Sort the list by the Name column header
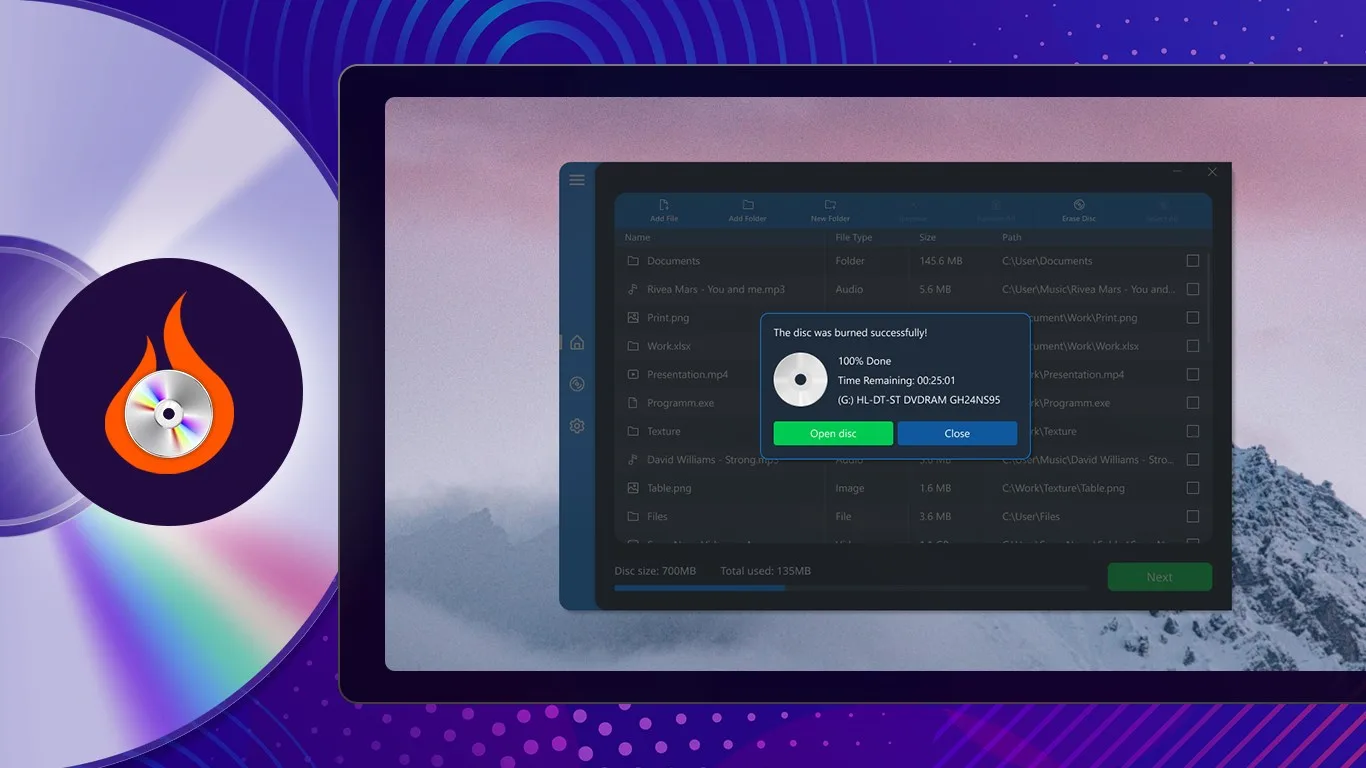Viewport: 1366px width, 768px height. pyautogui.click(x=637, y=238)
